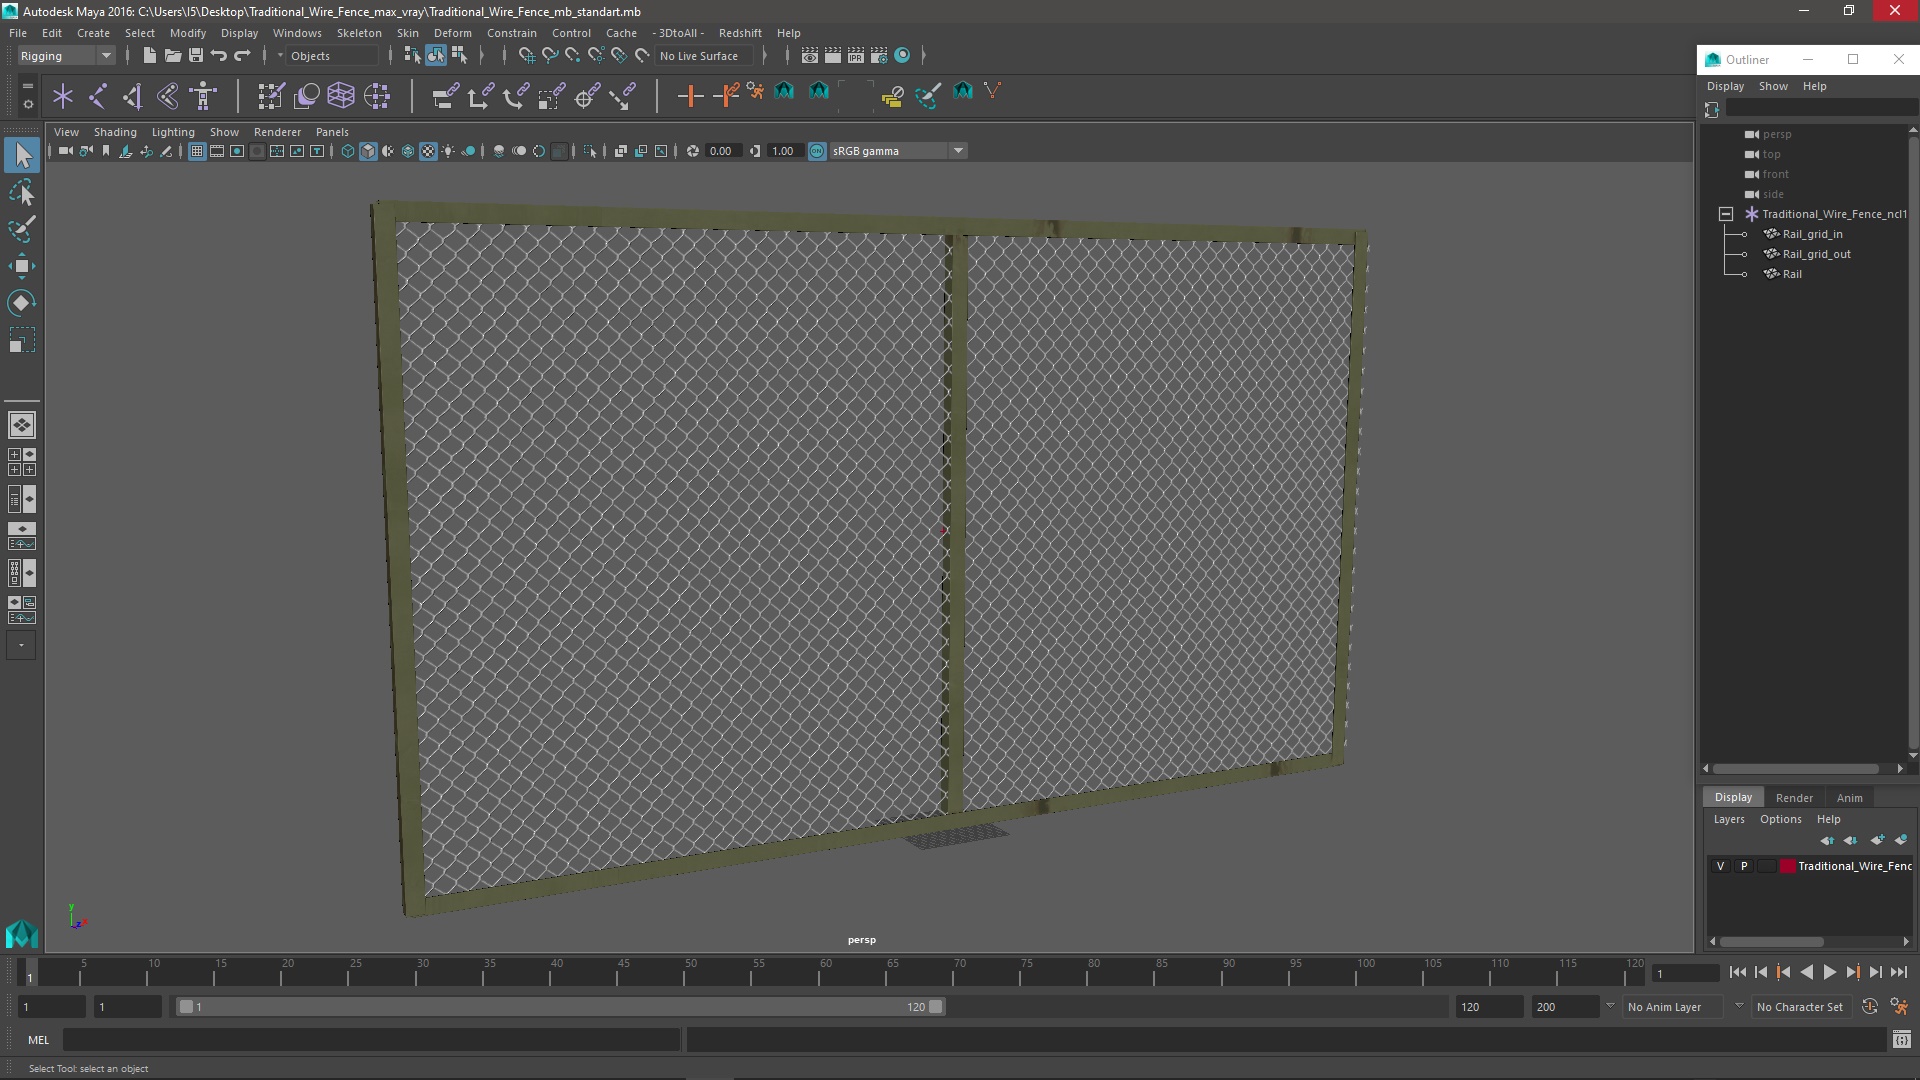Screen dimensions: 1920x1080
Task: Click No Live Surface button
Action: pyautogui.click(x=698, y=55)
